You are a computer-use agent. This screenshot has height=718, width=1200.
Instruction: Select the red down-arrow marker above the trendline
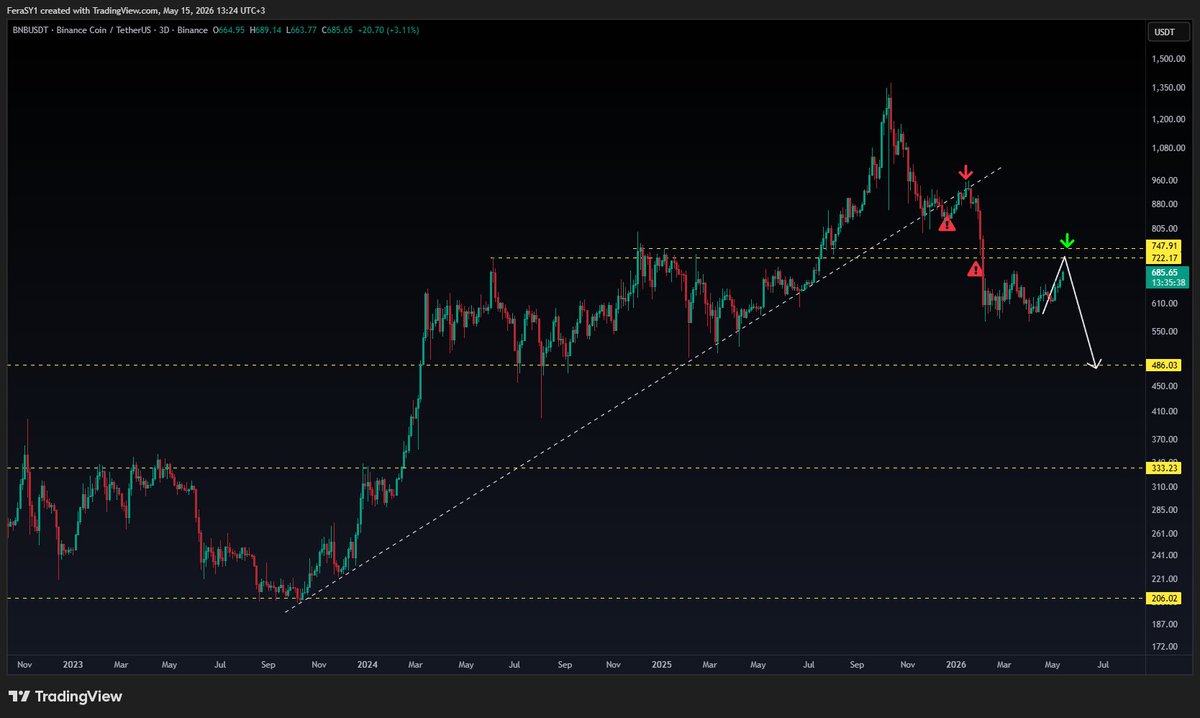click(965, 174)
